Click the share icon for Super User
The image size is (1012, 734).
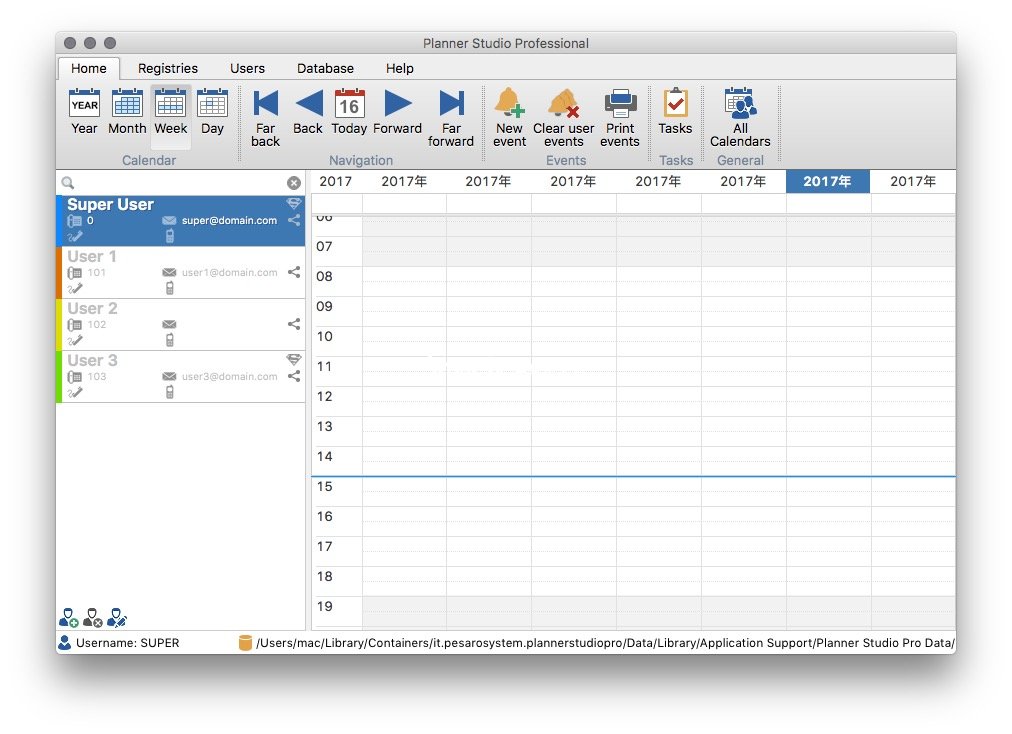pyautogui.click(x=294, y=220)
